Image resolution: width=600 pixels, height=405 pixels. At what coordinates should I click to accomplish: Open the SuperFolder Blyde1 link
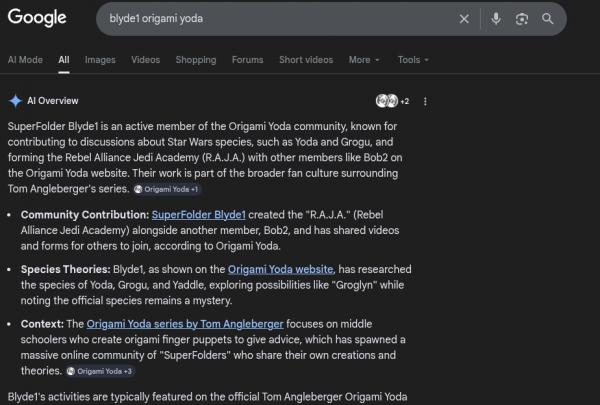tap(198, 215)
